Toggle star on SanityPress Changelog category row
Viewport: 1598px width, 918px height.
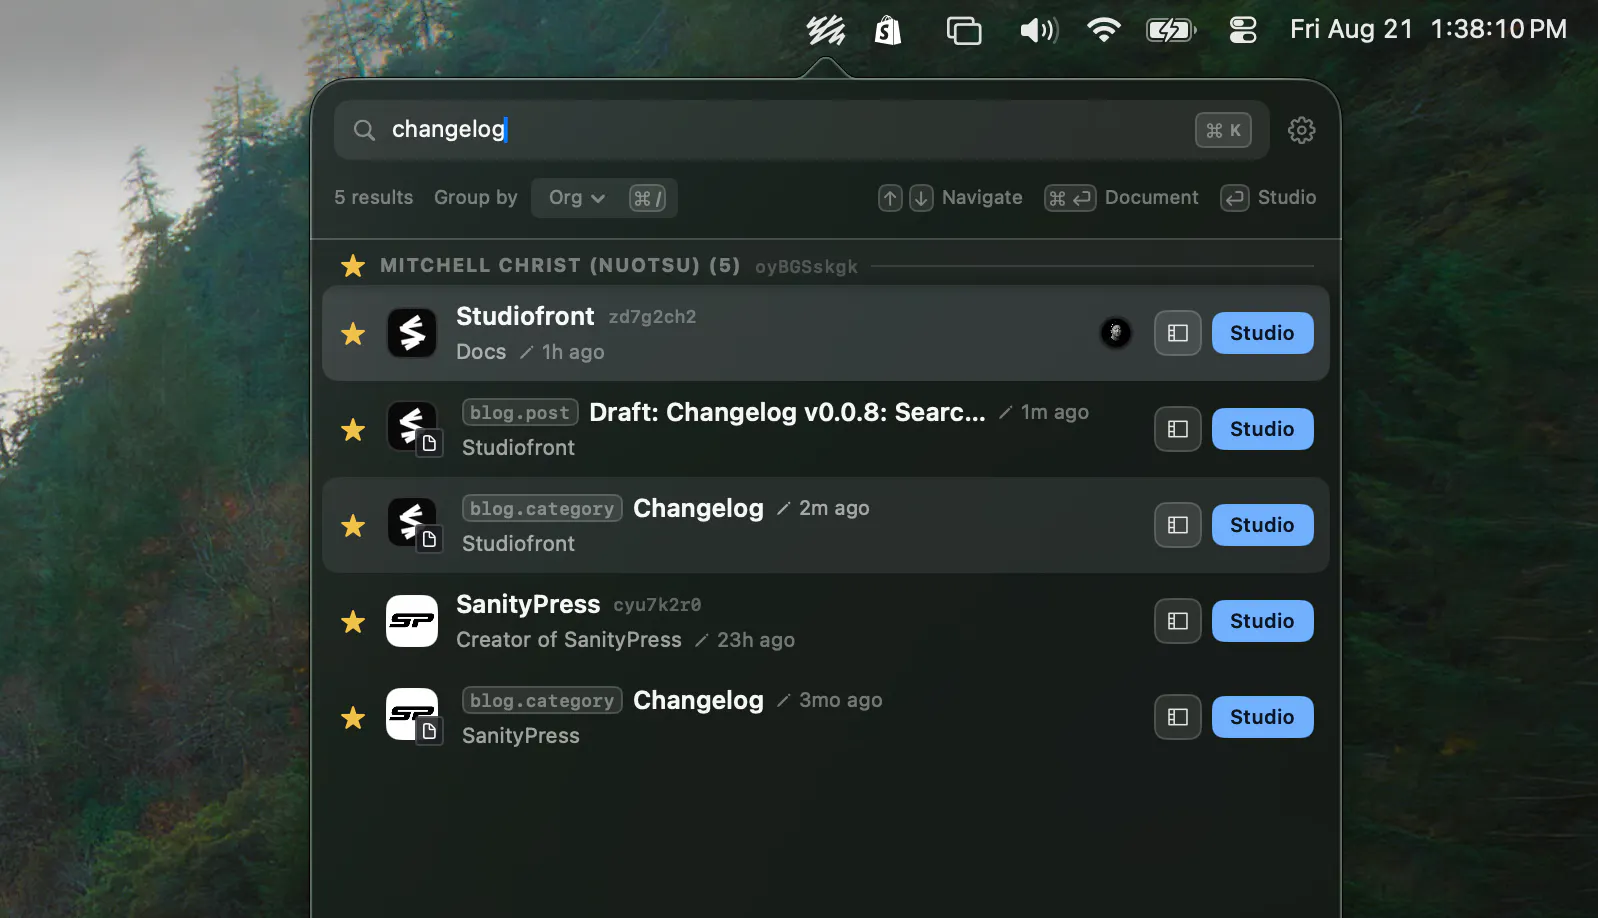(x=353, y=718)
